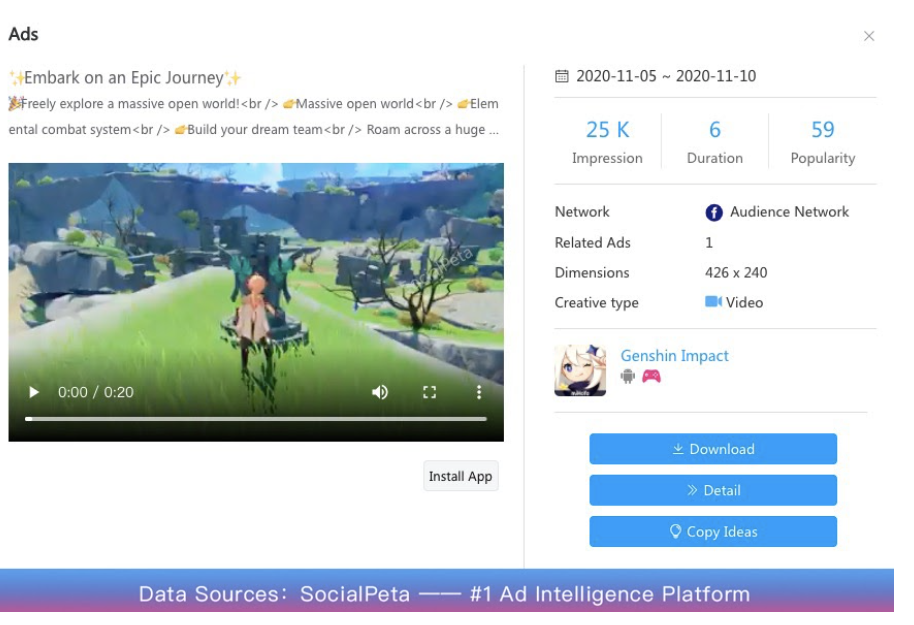
Task: Click the Facebook Audience Network icon
Action: [714, 213]
